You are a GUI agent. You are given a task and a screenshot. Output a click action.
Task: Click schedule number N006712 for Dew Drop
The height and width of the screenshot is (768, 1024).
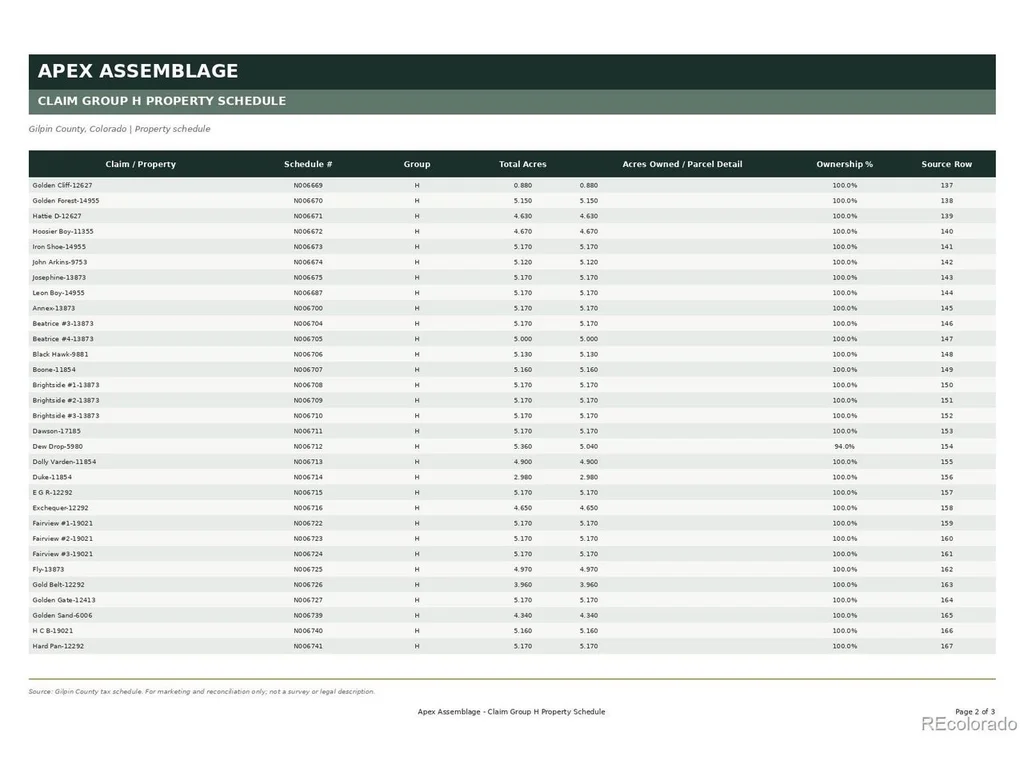coord(308,447)
